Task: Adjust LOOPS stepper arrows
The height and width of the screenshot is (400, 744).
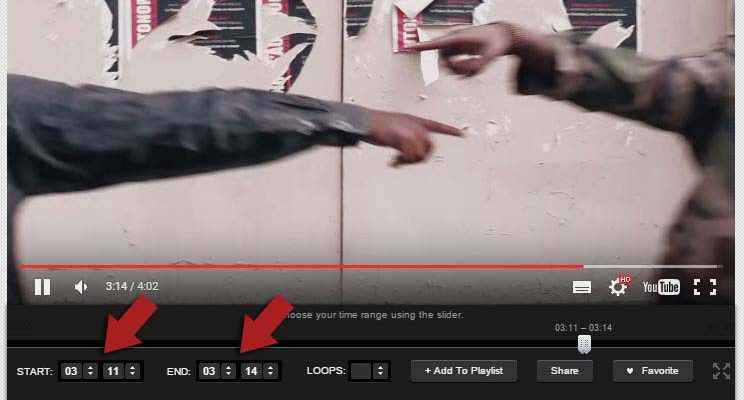Action: 380,371
